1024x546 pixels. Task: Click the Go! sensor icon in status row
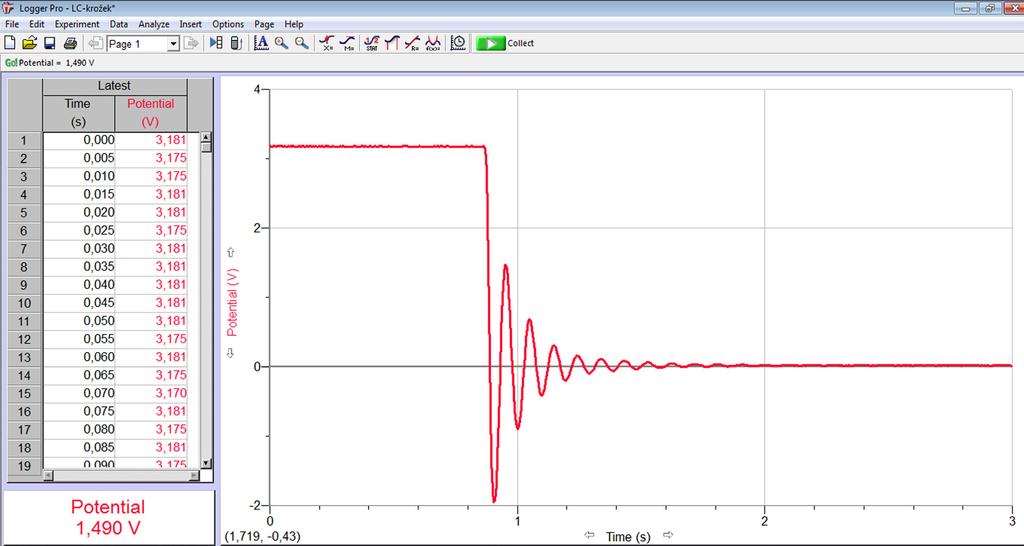coord(10,63)
